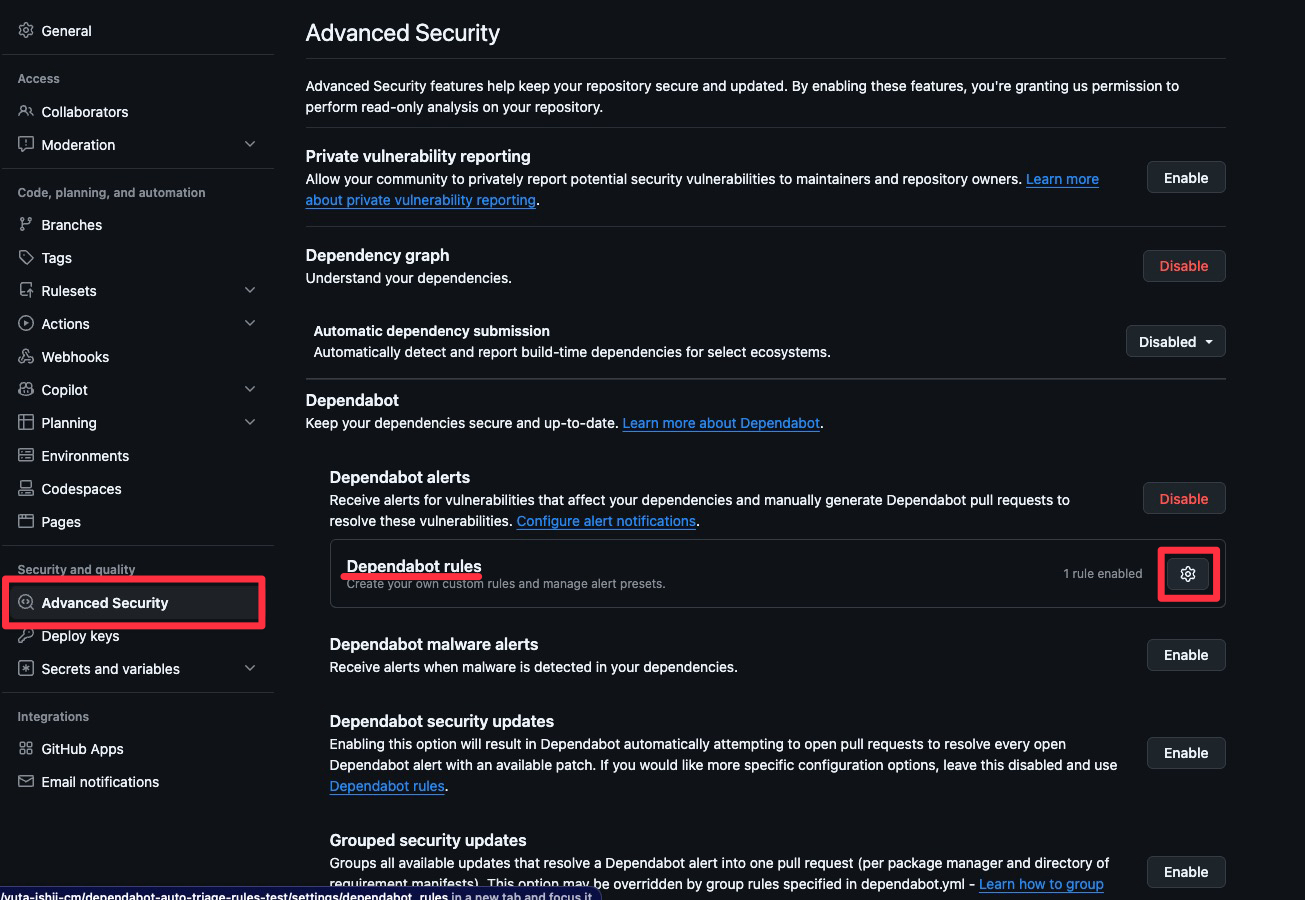The height and width of the screenshot is (900, 1305).
Task: Click the Security and quality section label
Action: 76,570
